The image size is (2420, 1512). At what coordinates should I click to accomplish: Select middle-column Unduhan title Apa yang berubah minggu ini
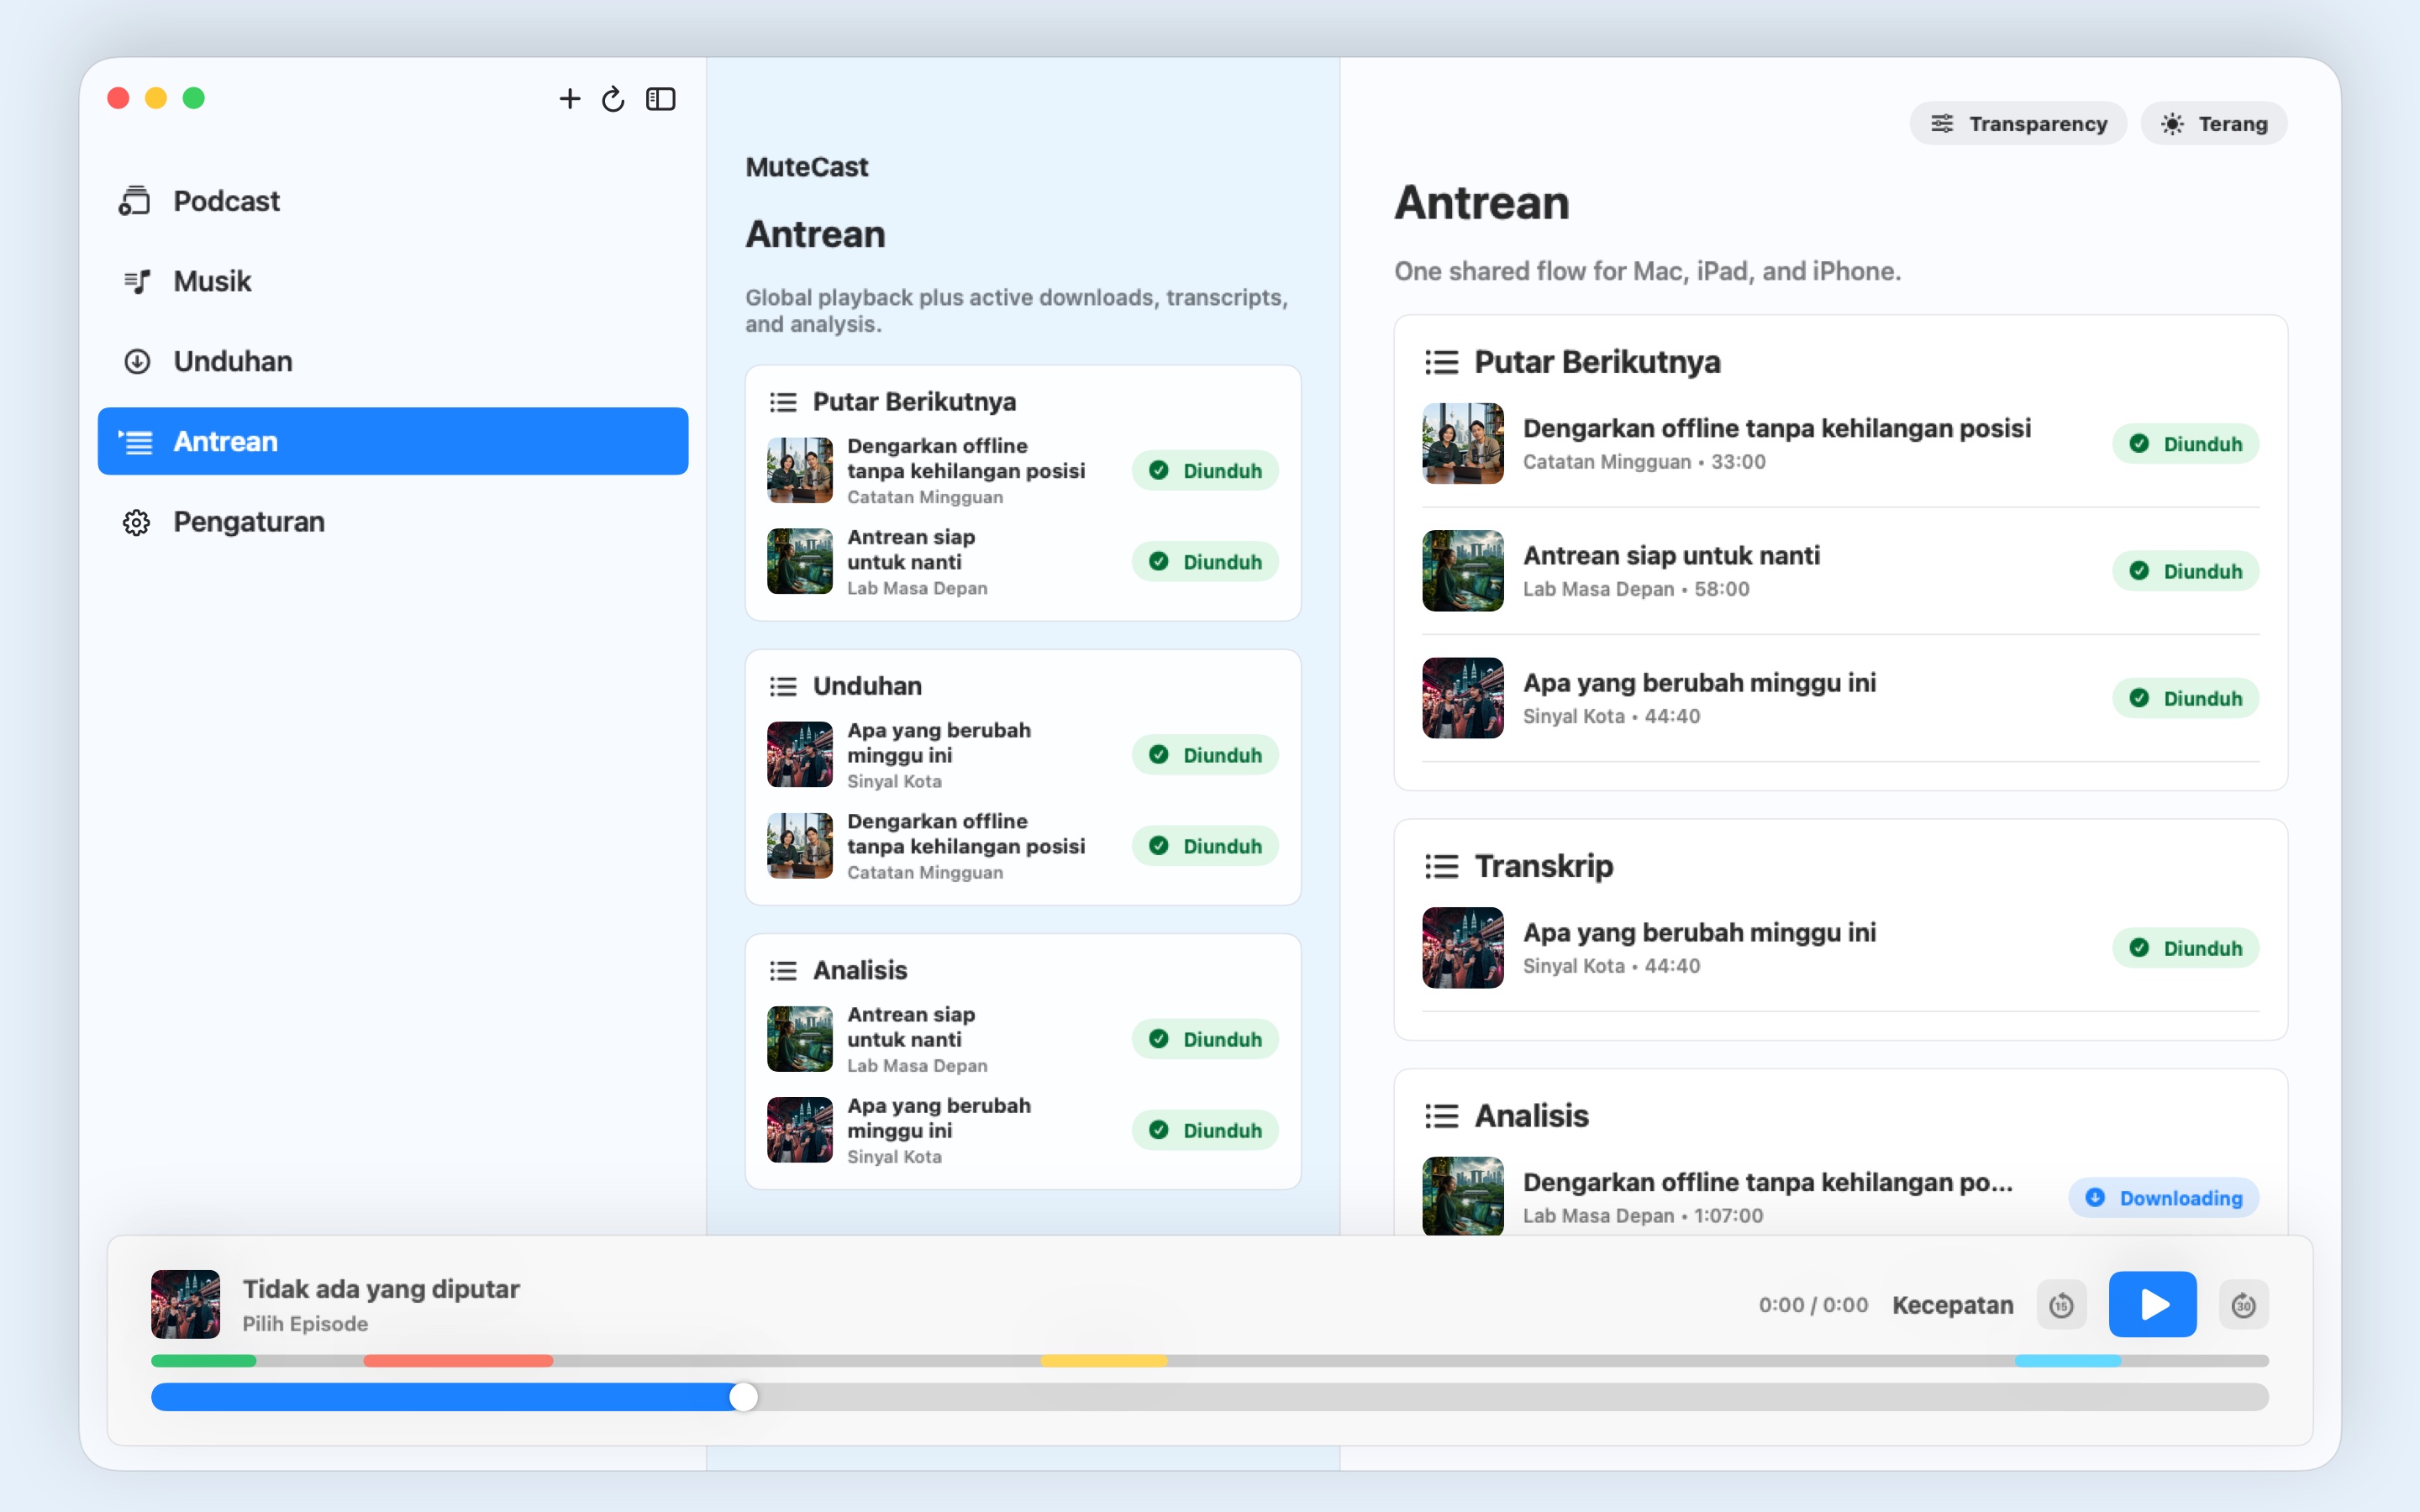click(x=939, y=743)
